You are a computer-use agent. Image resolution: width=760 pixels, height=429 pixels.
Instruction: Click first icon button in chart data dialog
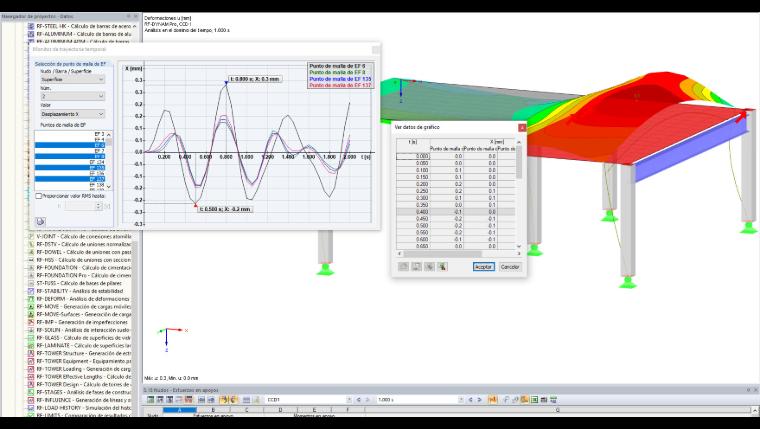[403, 267]
